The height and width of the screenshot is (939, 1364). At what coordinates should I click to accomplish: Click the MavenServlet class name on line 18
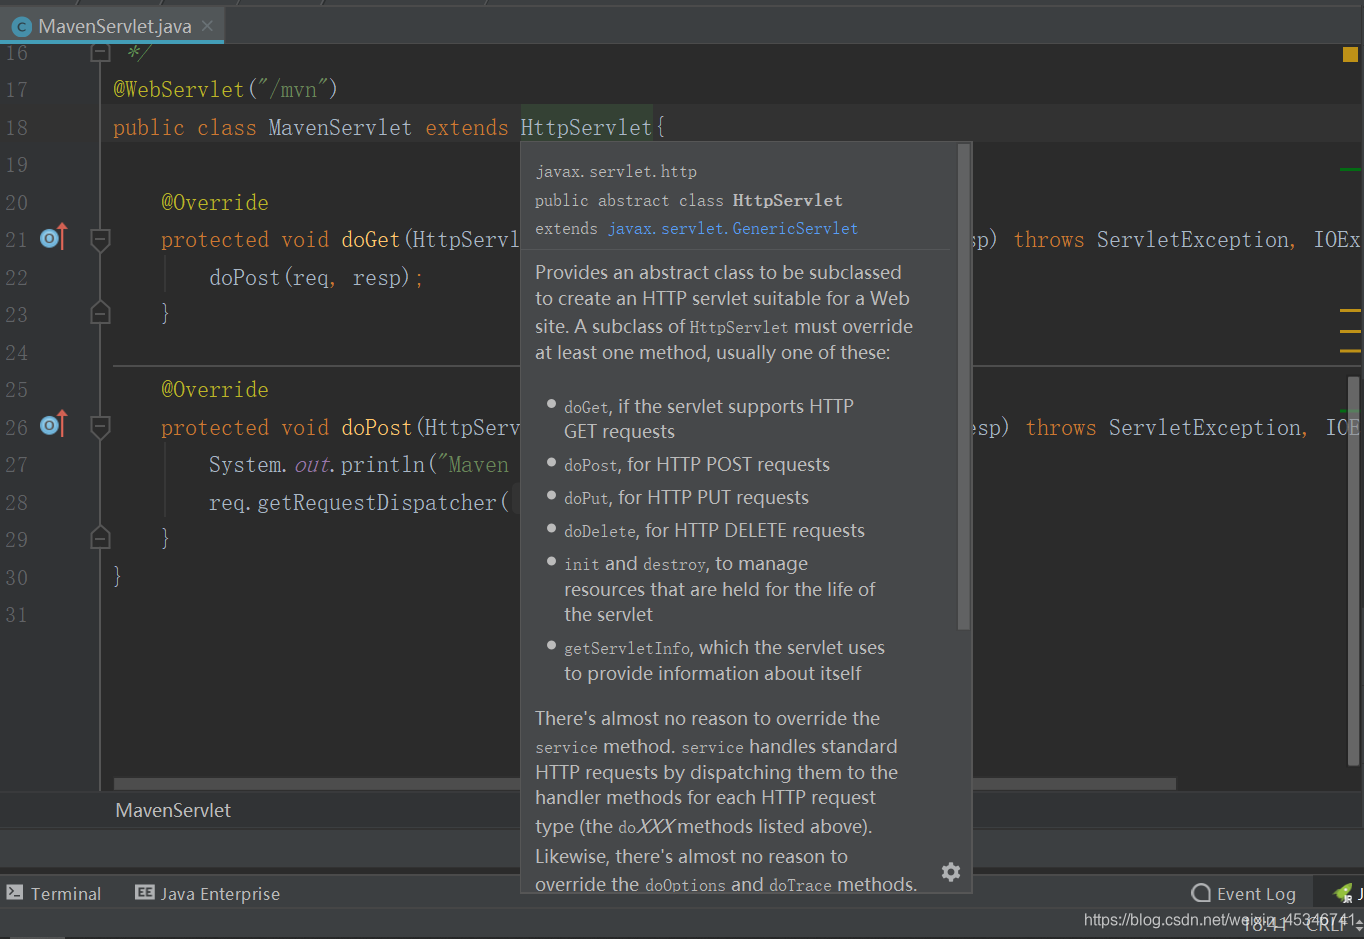[x=340, y=128]
